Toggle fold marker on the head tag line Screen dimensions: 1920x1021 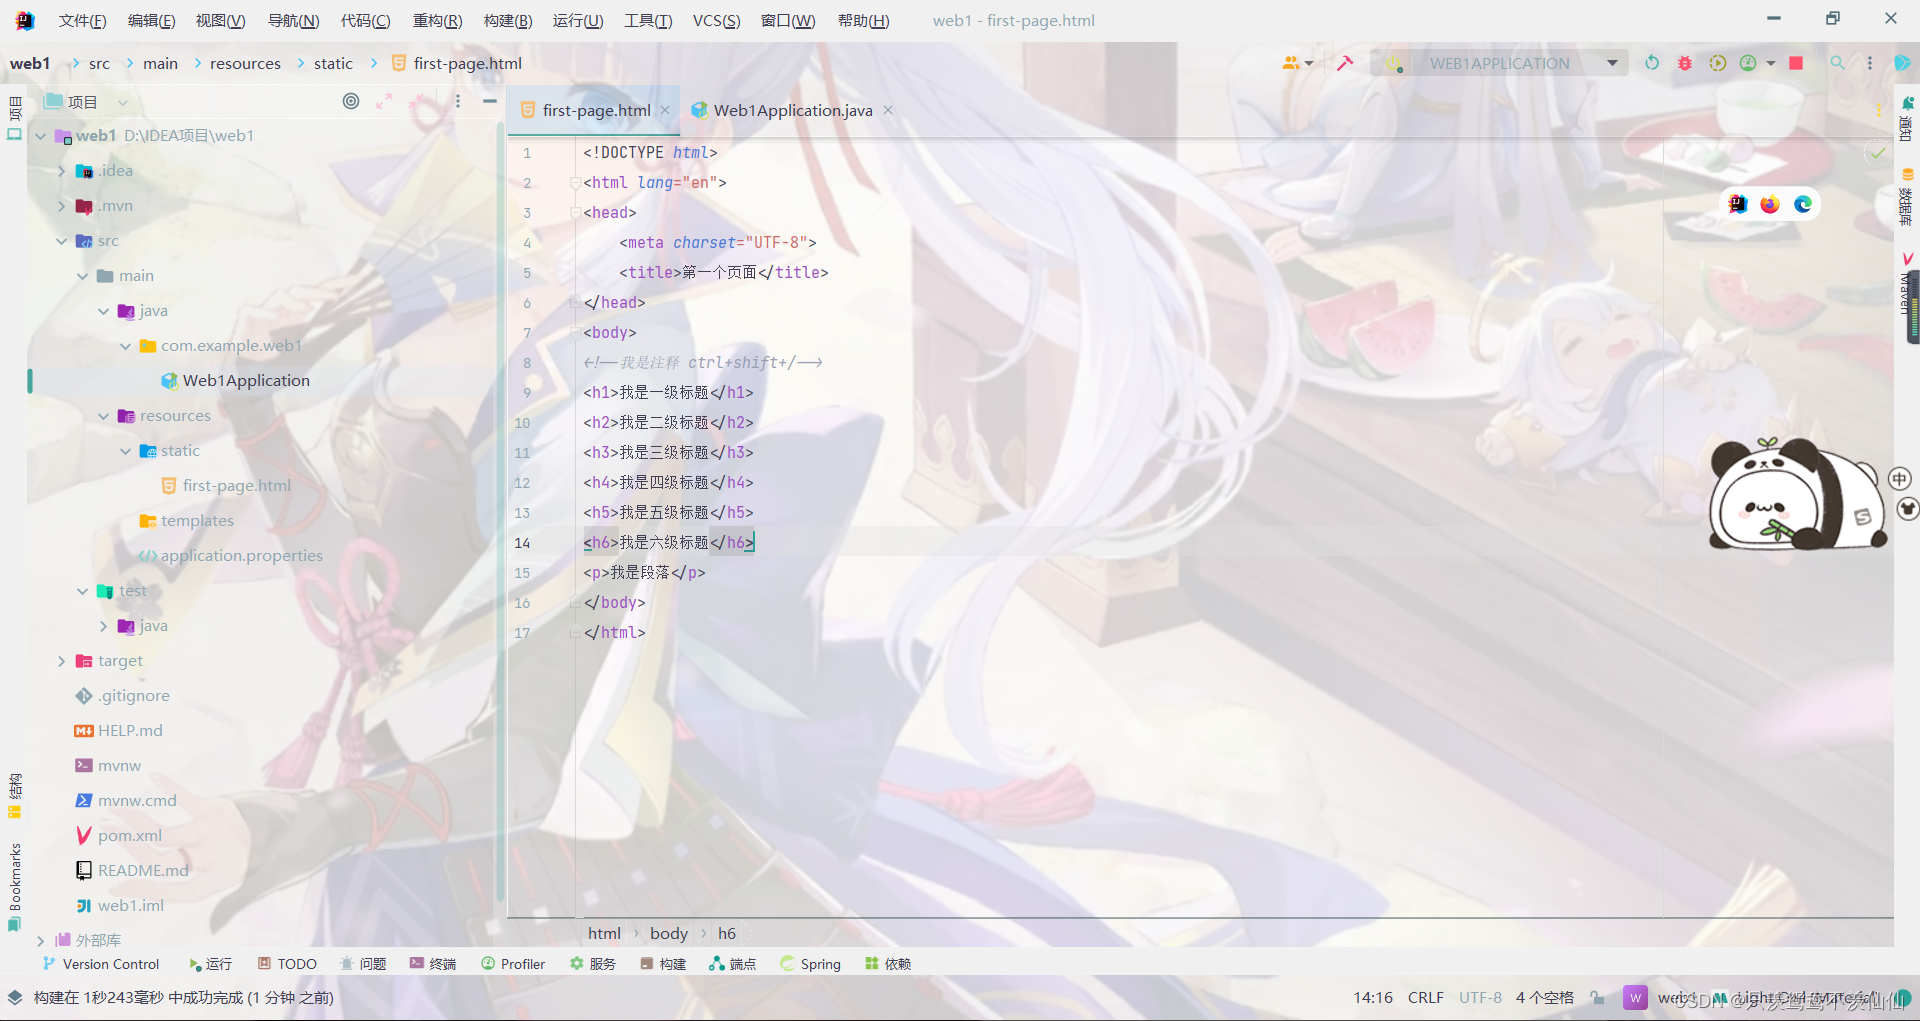575,213
